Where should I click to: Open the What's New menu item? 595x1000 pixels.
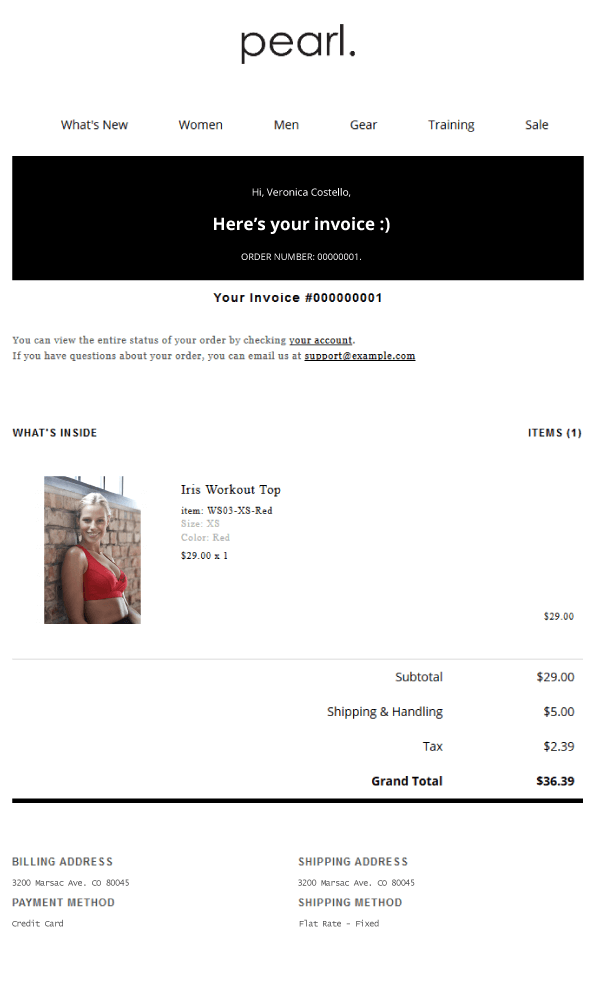[x=94, y=125]
